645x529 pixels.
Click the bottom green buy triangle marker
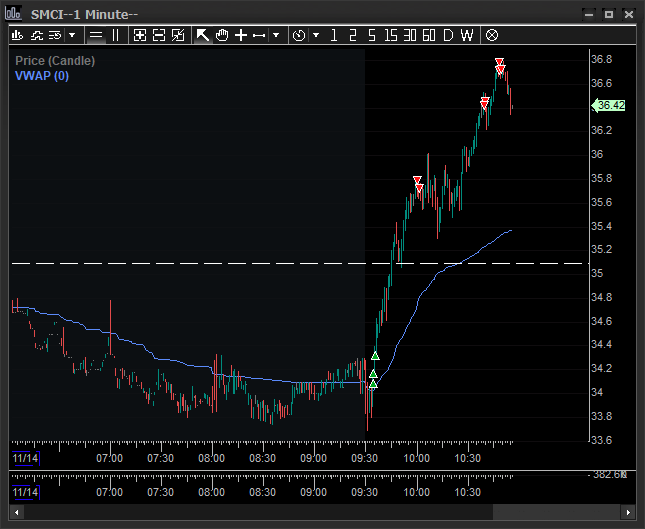[x=373, y=384]
